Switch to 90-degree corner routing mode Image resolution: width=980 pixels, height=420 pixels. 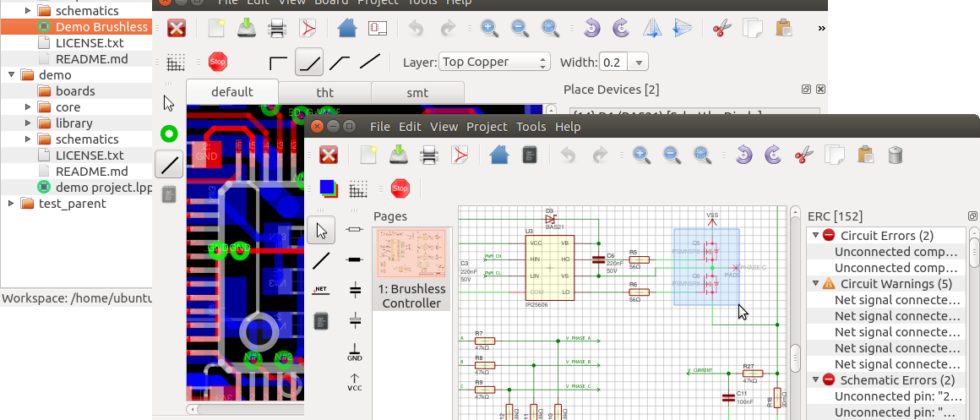[279, 62]
